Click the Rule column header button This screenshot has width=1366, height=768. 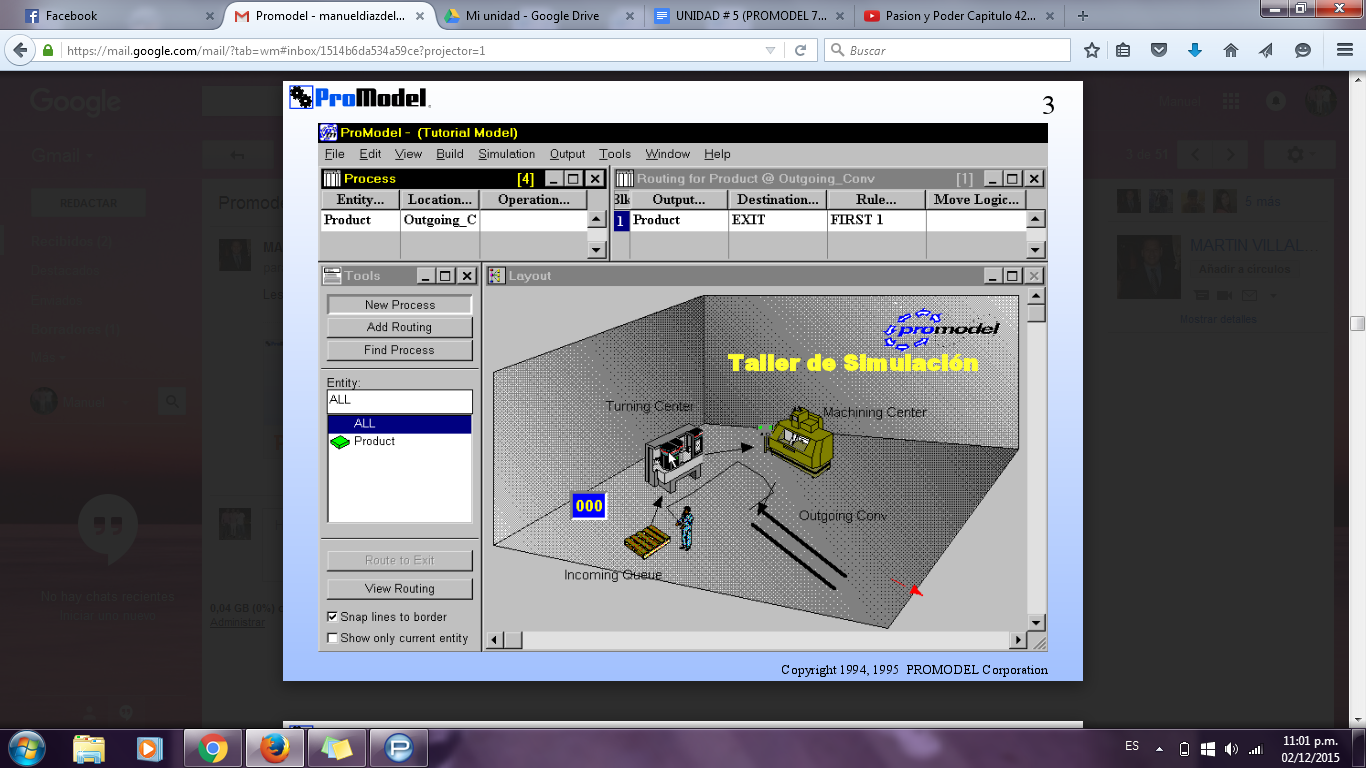[877, 200]
